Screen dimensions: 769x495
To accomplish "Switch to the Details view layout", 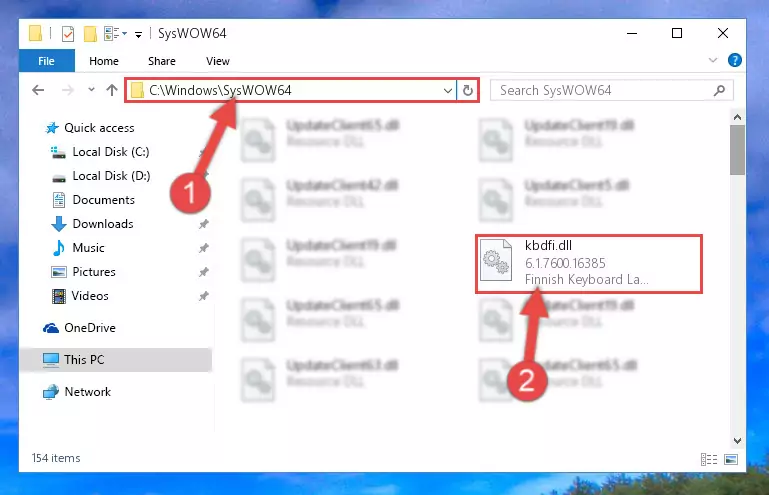I will pos(709,459).
